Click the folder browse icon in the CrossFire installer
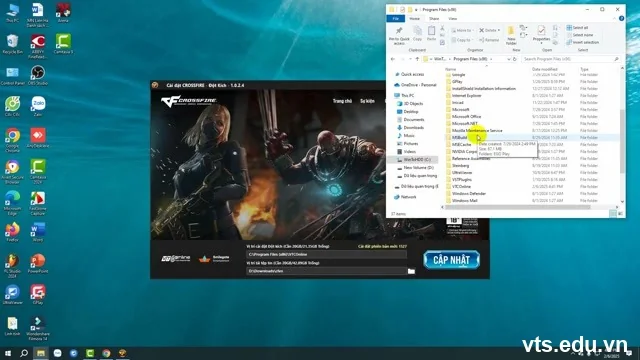 [411, 271]
